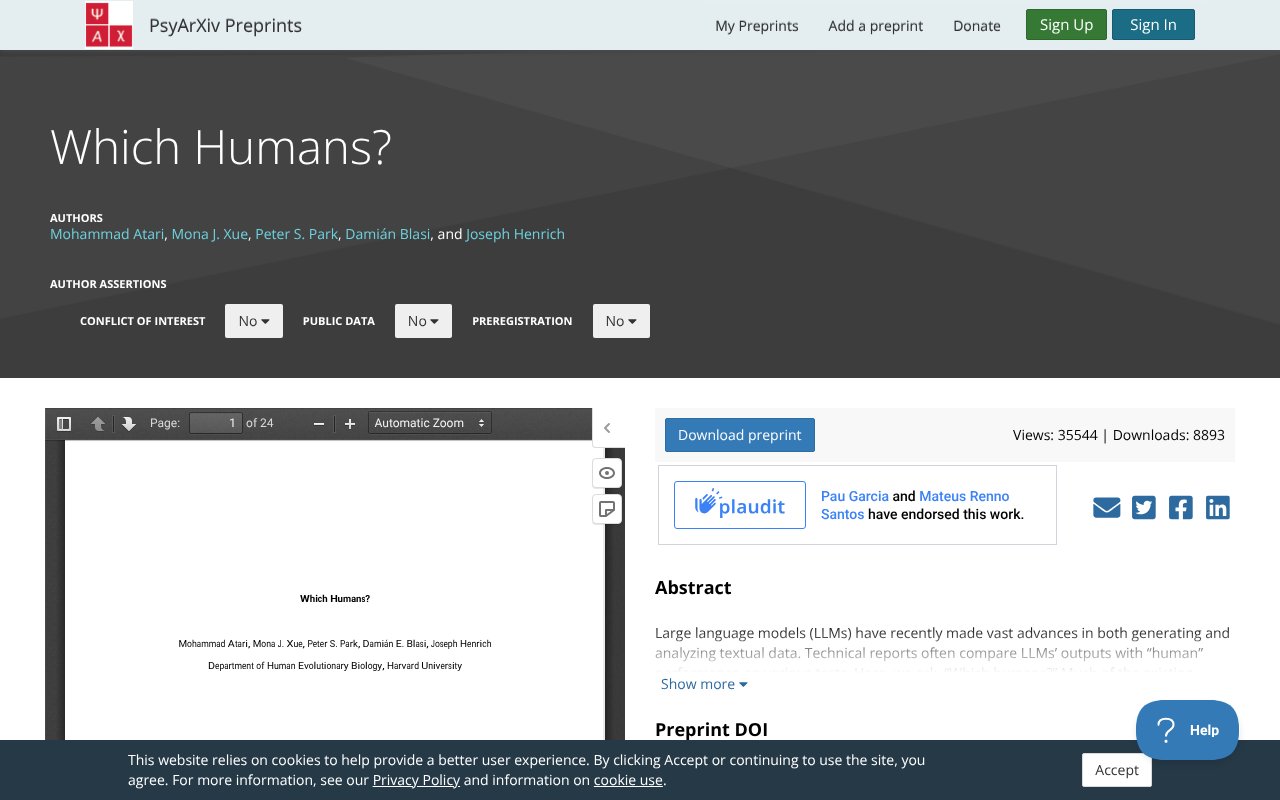This screenshot has width=1280, height=800.
Task: Share preprint on LinkedIn
Action: 1217,508
